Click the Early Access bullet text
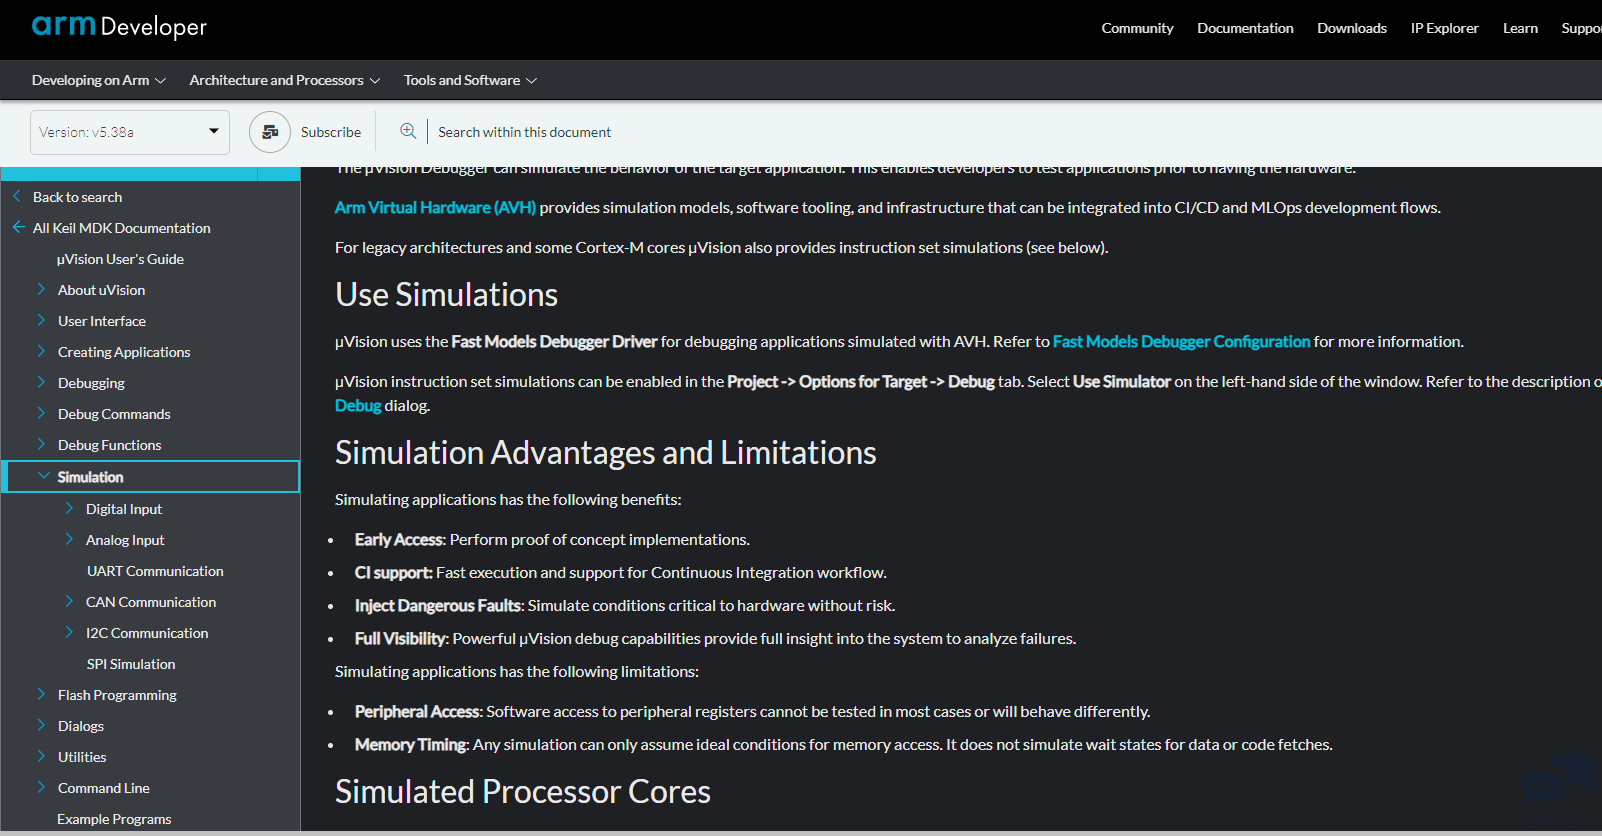This screenshot has width=1602, height=836. point(552,539)
